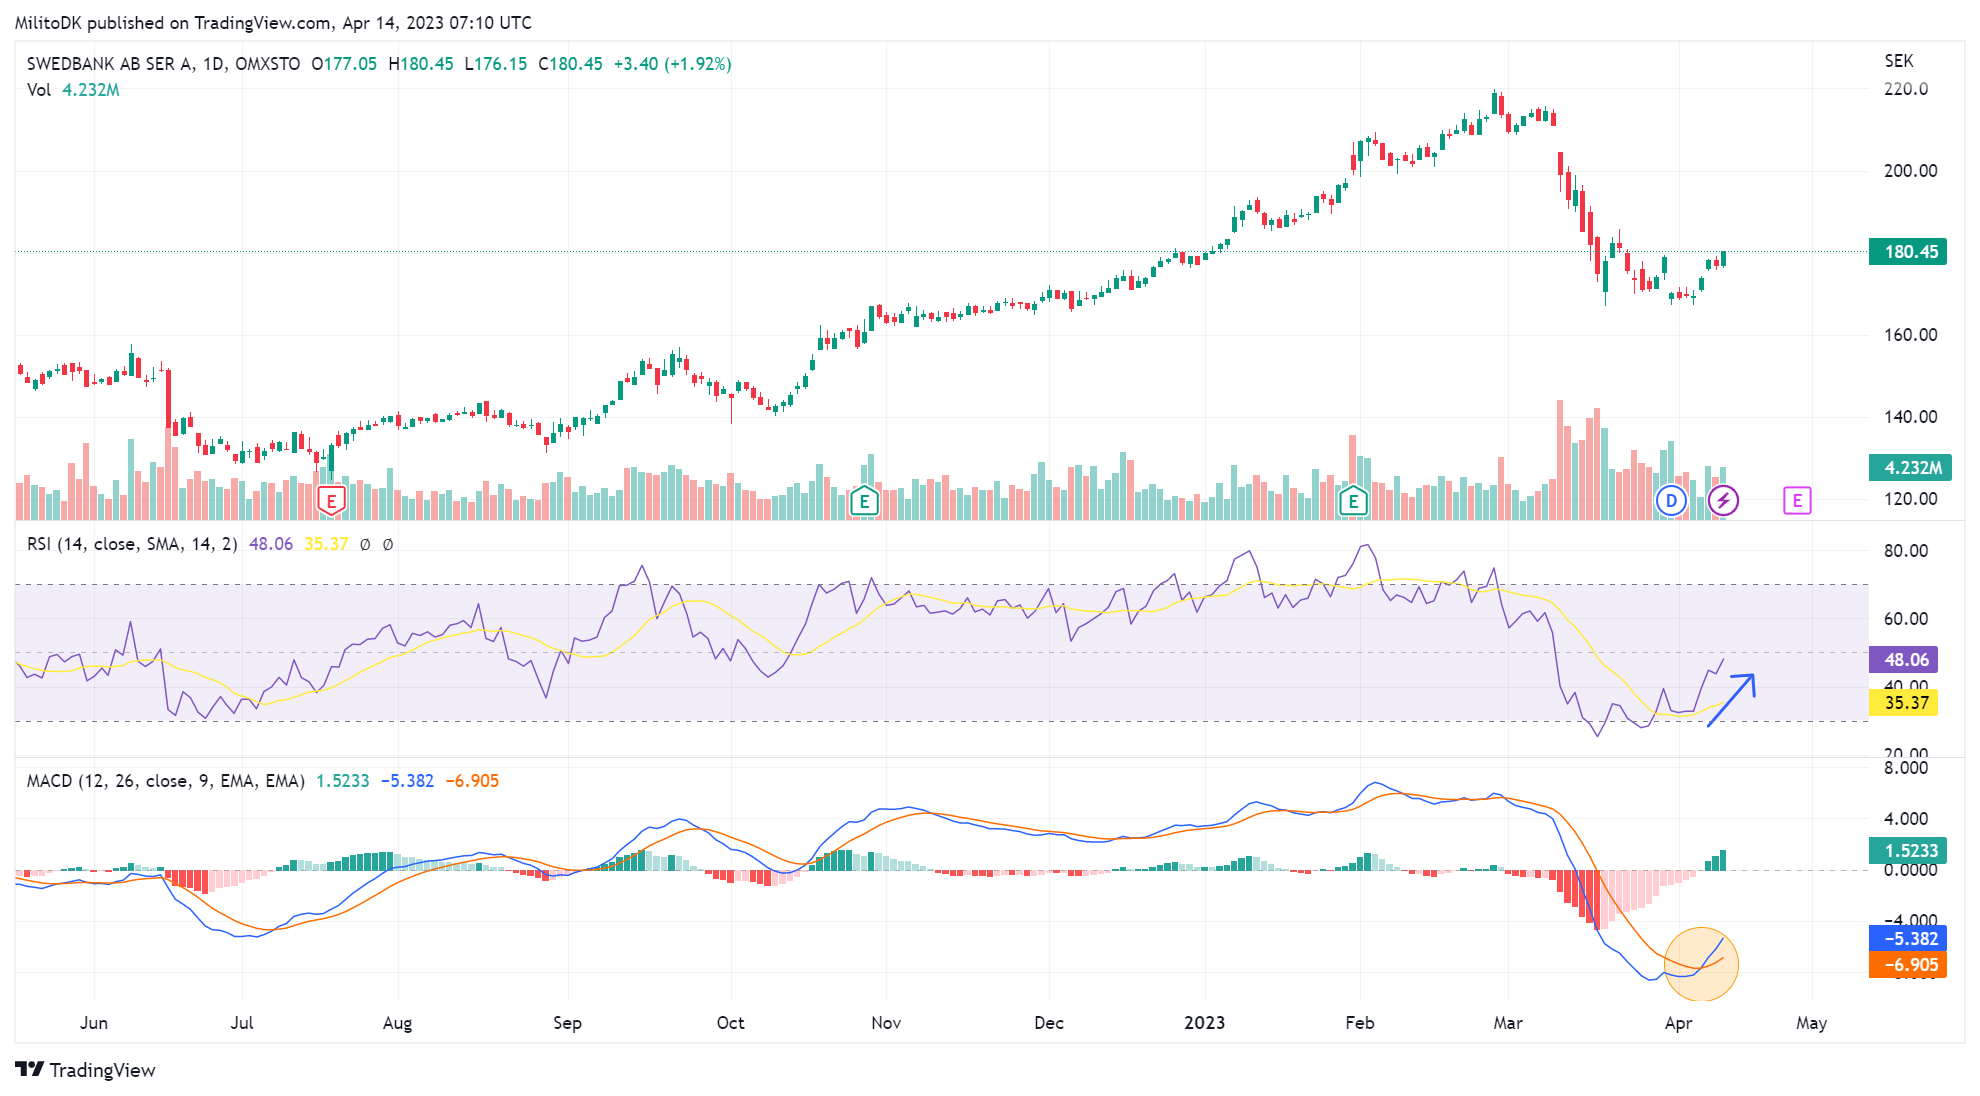Viewport: 1980px width, 1096px height.
Task: Click the 200.00 price axis label
Action: (x=1911, y=171)
